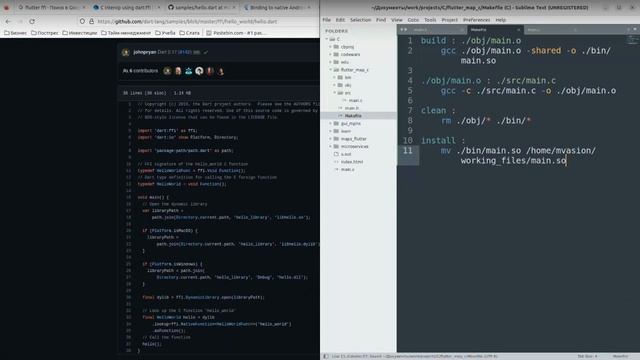
Task: Select the learn folder in sidebar
Action: coord(346,131)
